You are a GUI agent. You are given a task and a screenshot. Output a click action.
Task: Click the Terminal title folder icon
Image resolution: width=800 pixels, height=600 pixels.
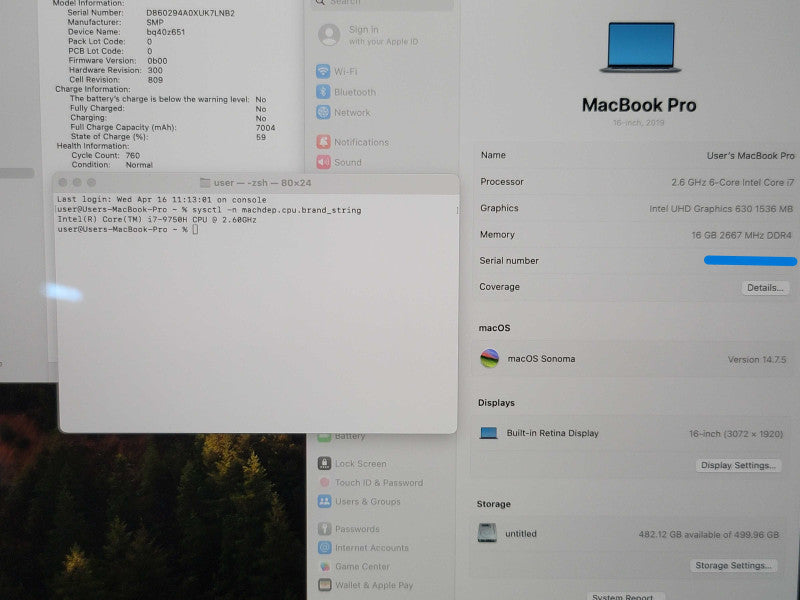coord(205,183)
